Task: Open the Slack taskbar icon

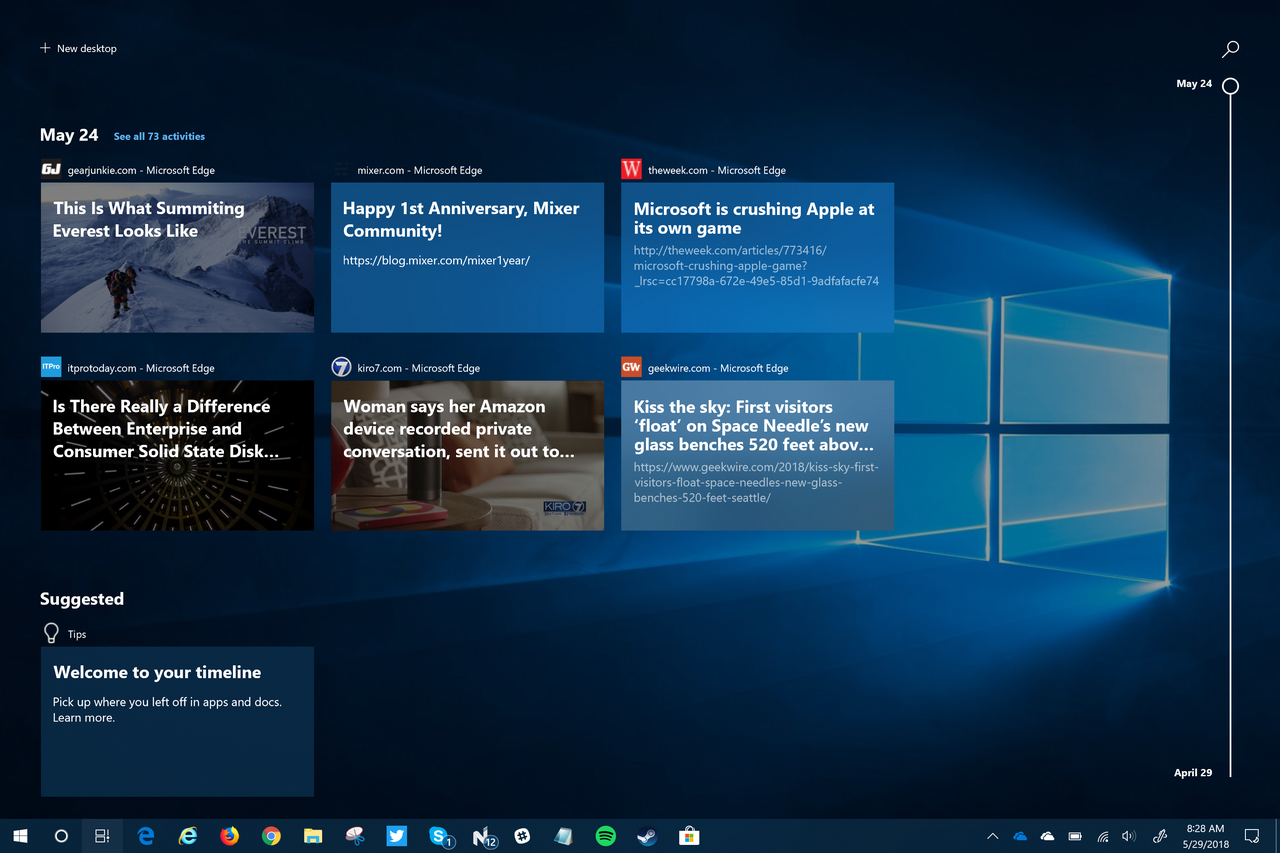Action: (522, 836)
